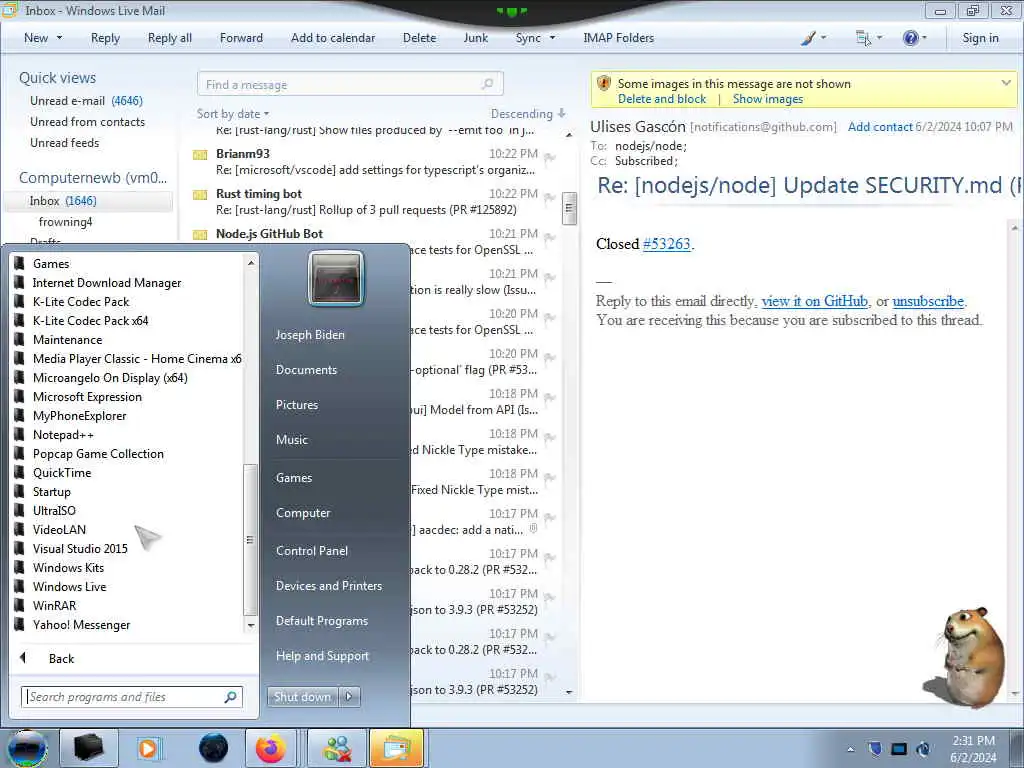Image resolution: width=1024 pixels, height=768 pixels.
Task: Toggle Descending sort order
Action: (x=528, y=114)
